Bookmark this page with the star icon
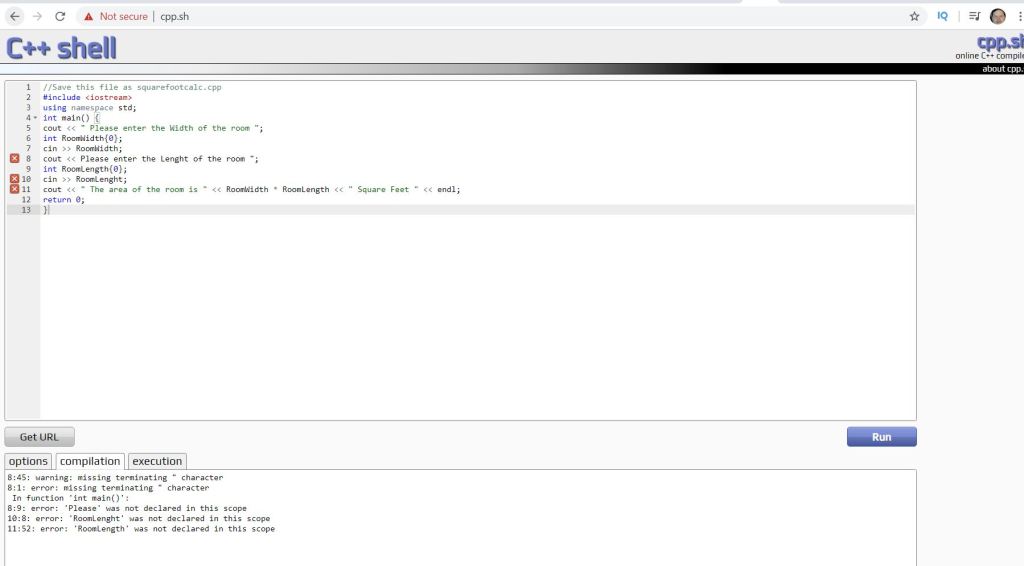The height and width of the screenshot is (566, 1024). point(914,16)
